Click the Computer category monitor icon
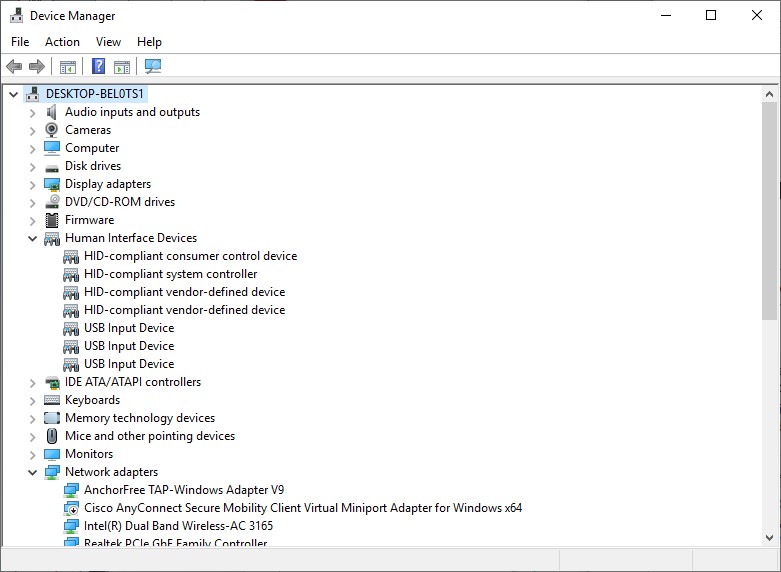The height and width of the screenshot is (572, 781). click(52, 148)
